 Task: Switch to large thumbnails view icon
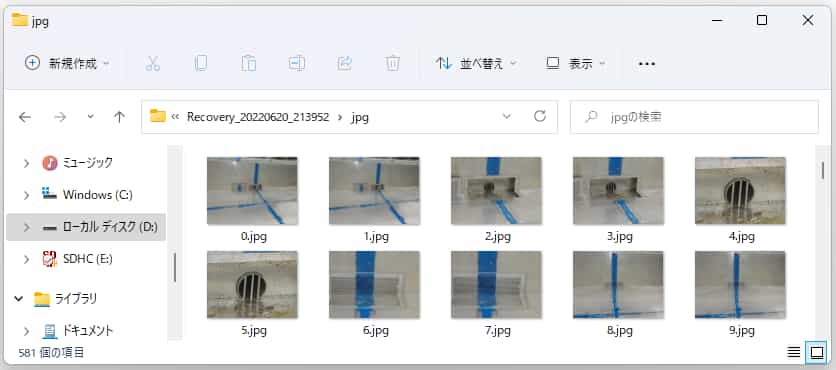coord(817,352)
